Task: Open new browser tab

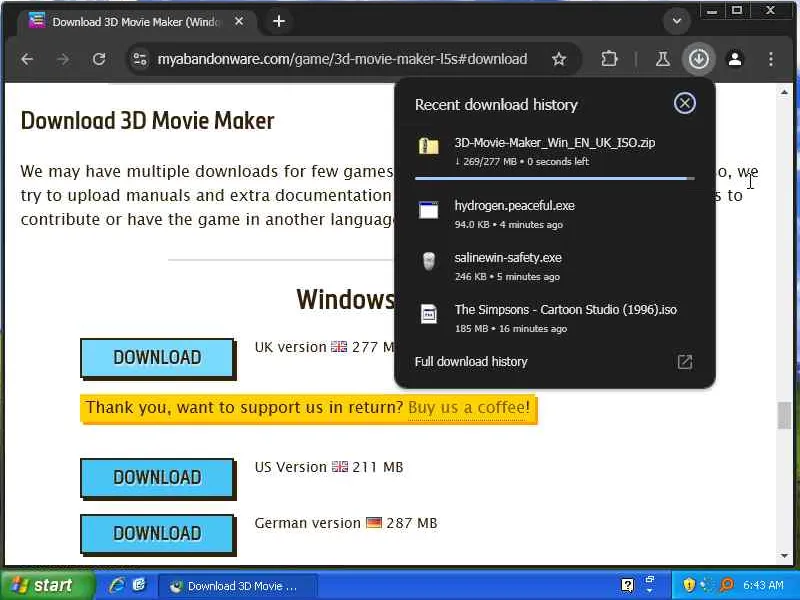Action: [x=279, y=21]
